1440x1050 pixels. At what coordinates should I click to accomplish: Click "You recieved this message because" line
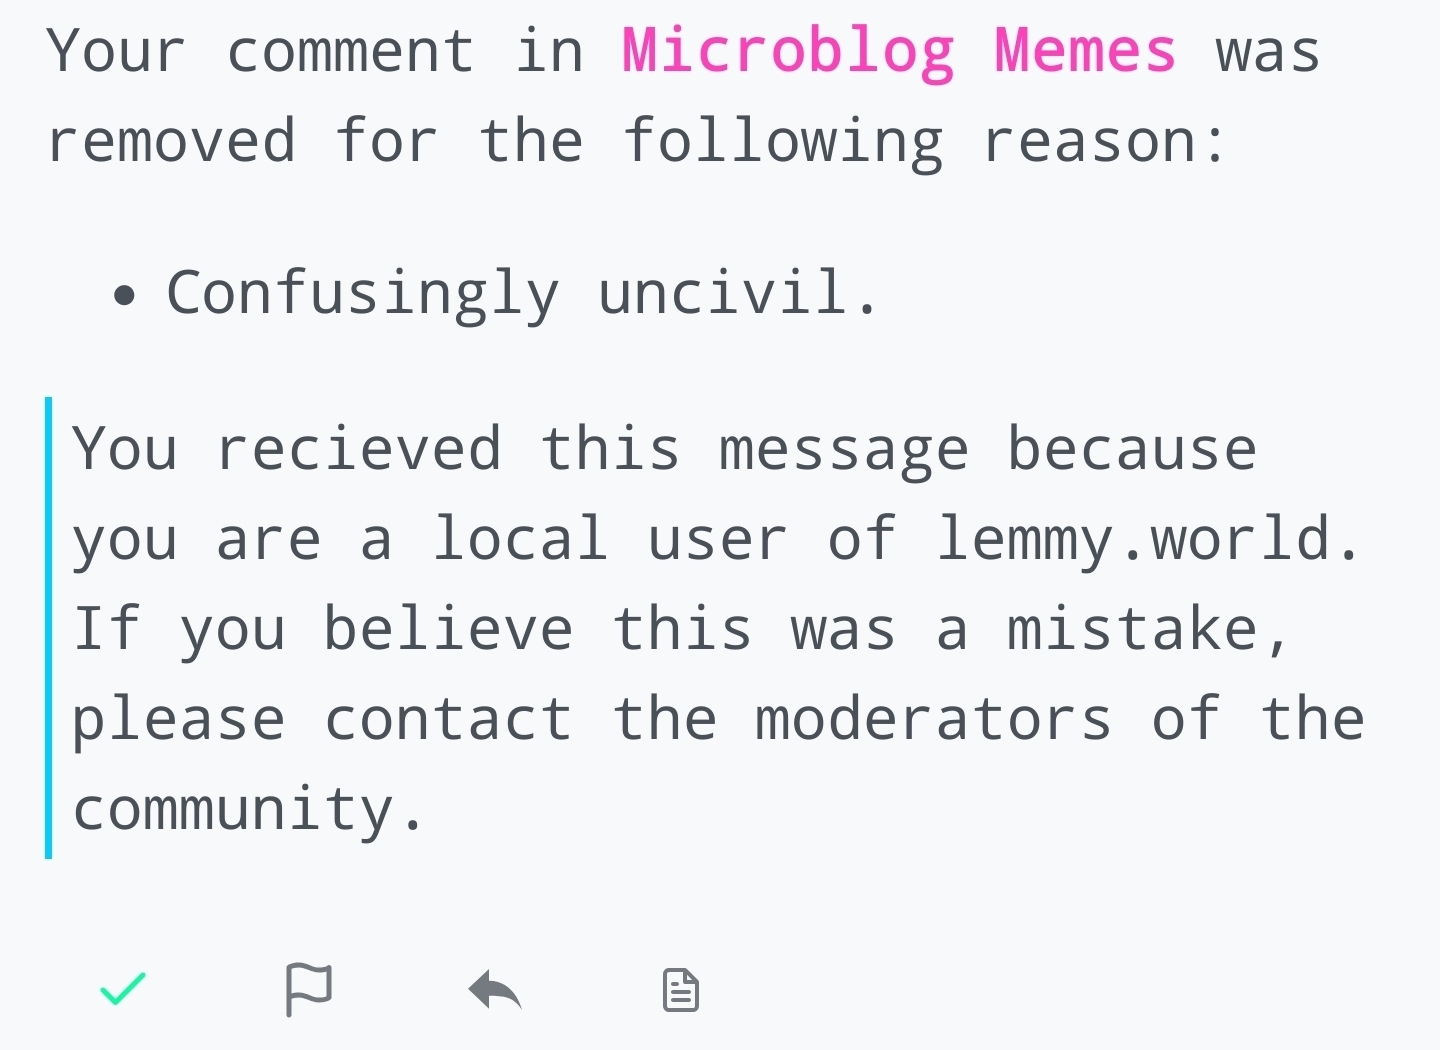[x=664, y=448]
